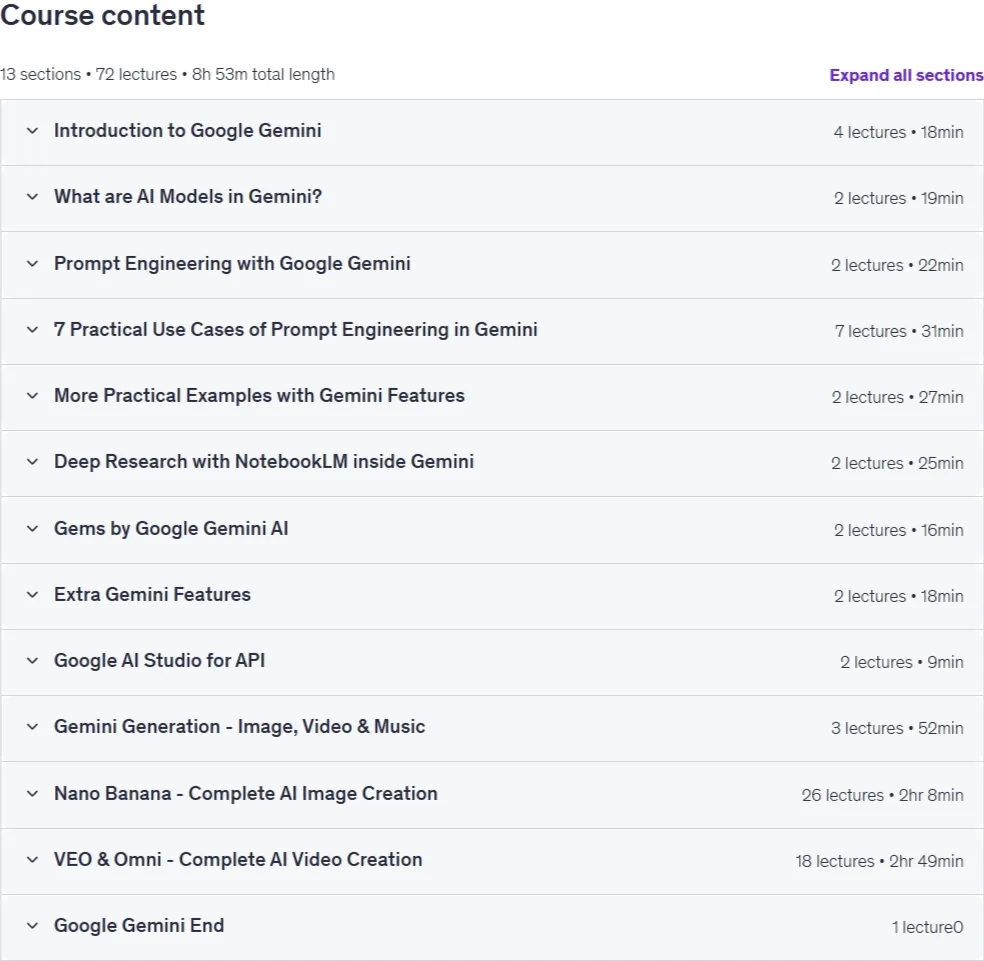Open section title Prompt Engineering with Google Gemini
Viewport: 984px width, 961px height.
(x=232, y=264)
